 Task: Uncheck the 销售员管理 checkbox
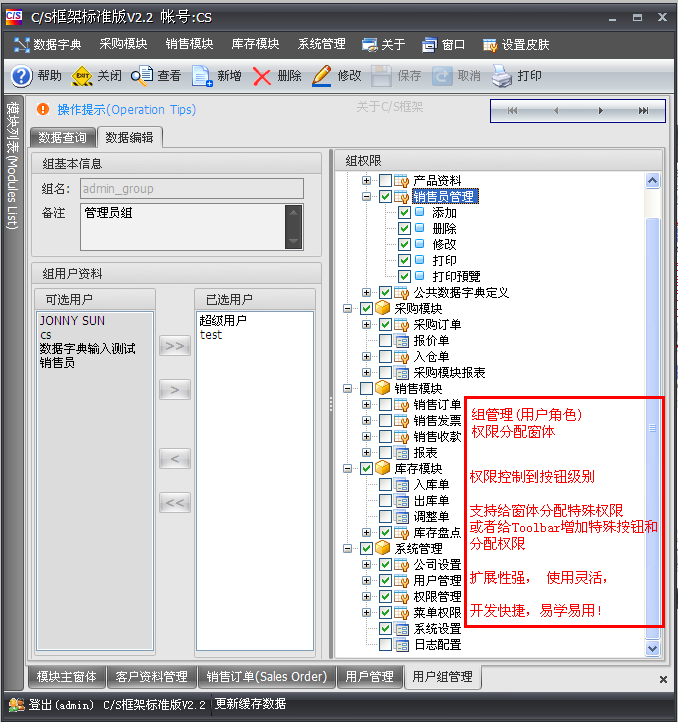pos(385,197)
